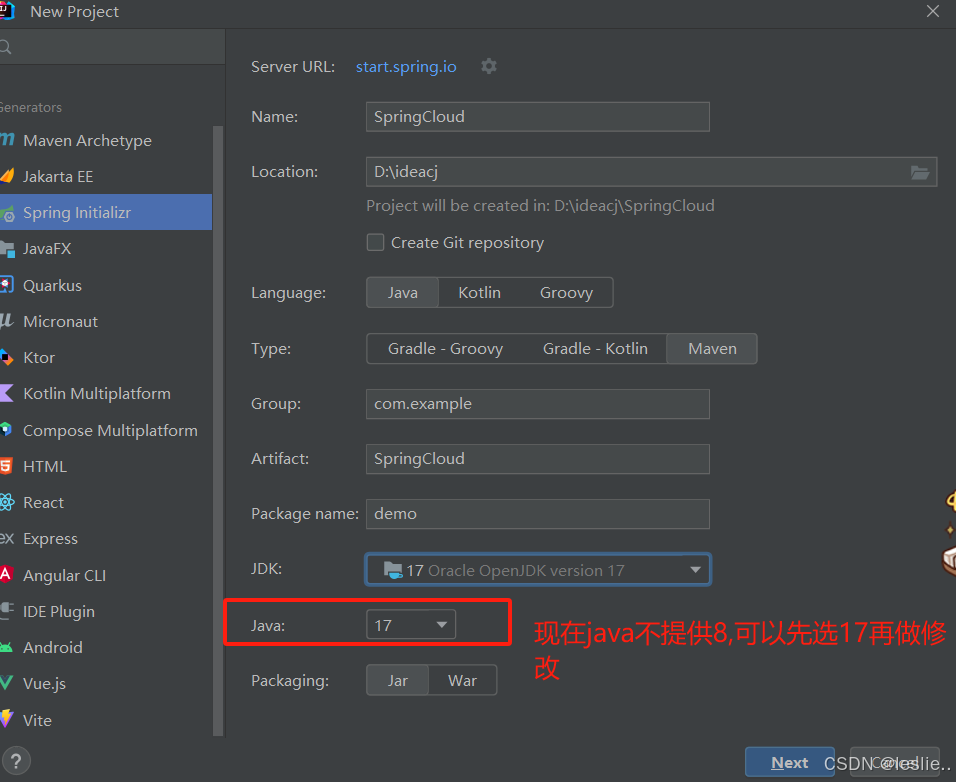
Task: Click the Location path field
Action: [x=651, y=172]
